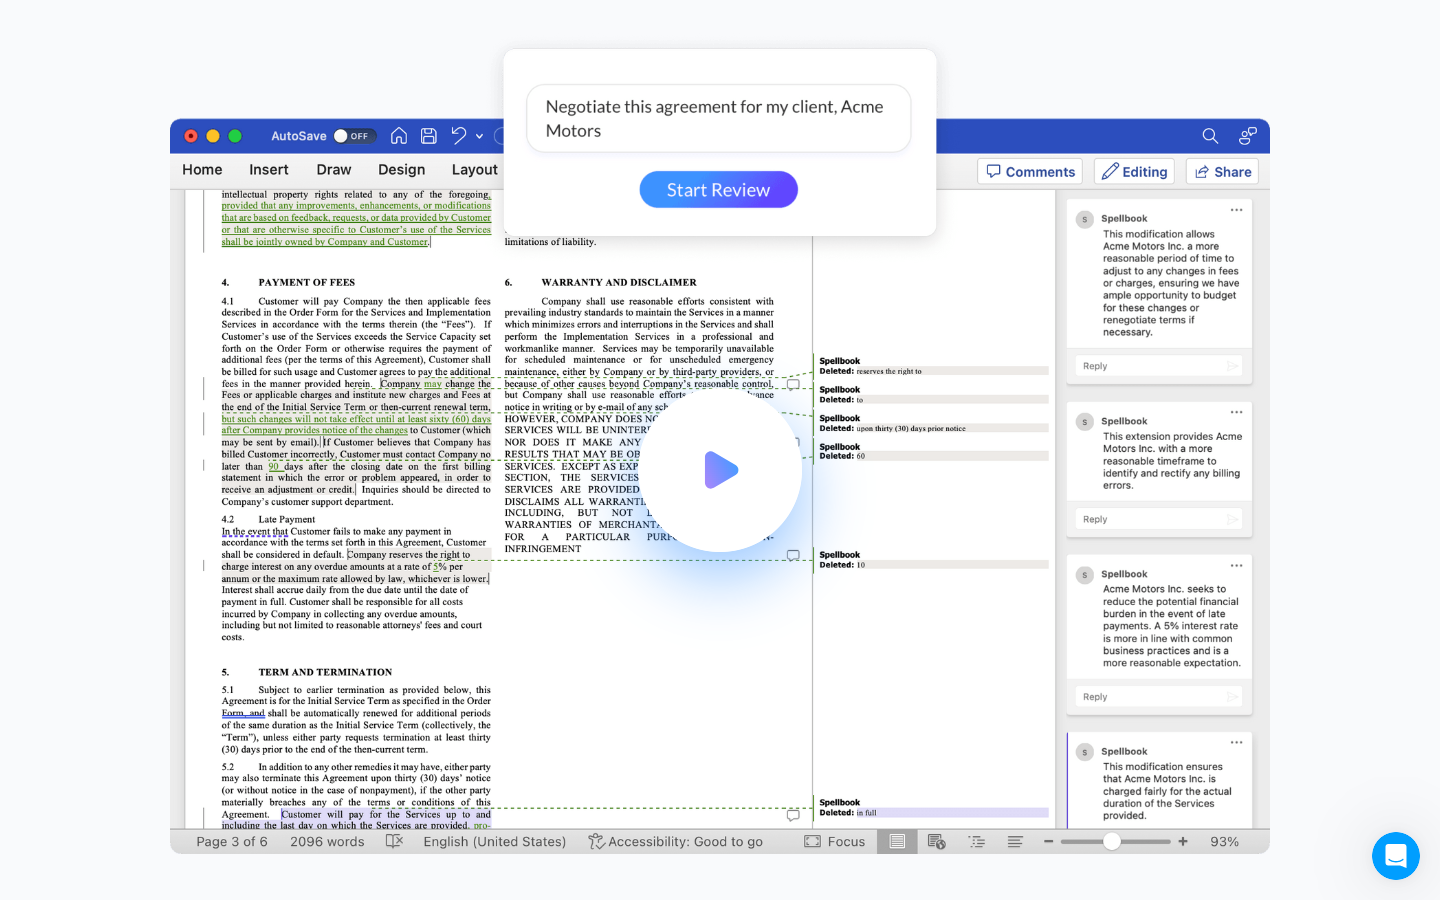
Task: Click the 'Page 3 of 6' status indicator
Action: 232,842
